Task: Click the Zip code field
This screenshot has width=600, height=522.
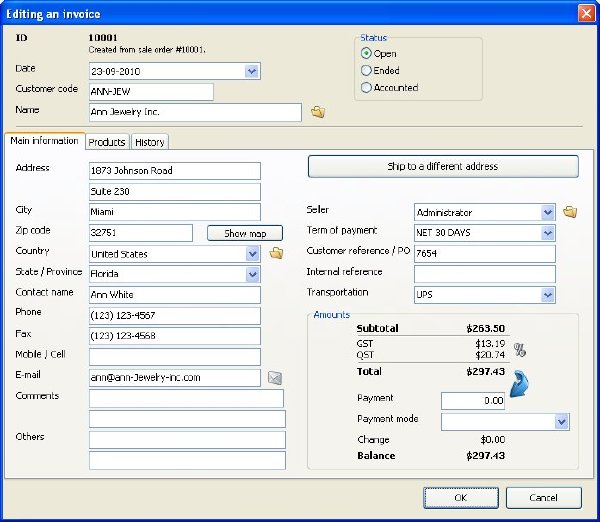Action: 141,233
